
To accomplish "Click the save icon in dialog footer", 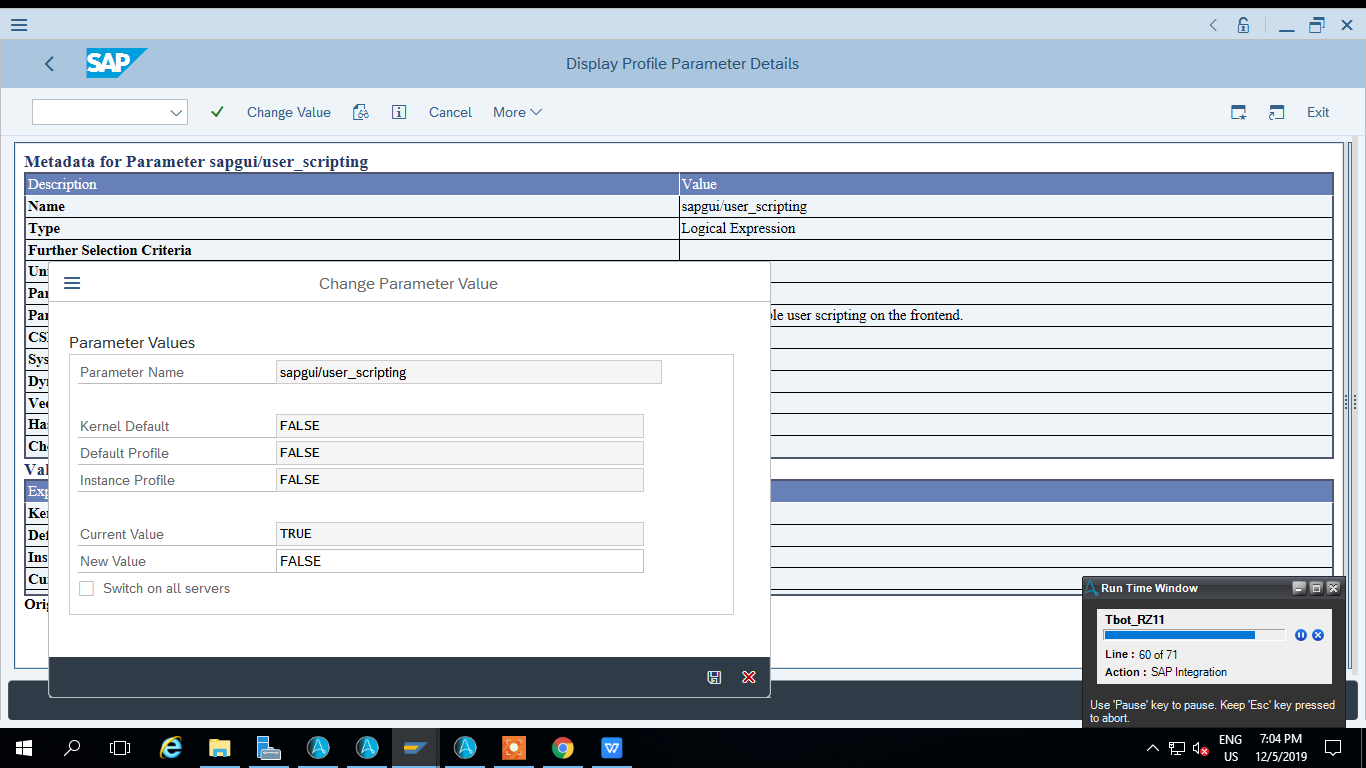I will [714, 677].
